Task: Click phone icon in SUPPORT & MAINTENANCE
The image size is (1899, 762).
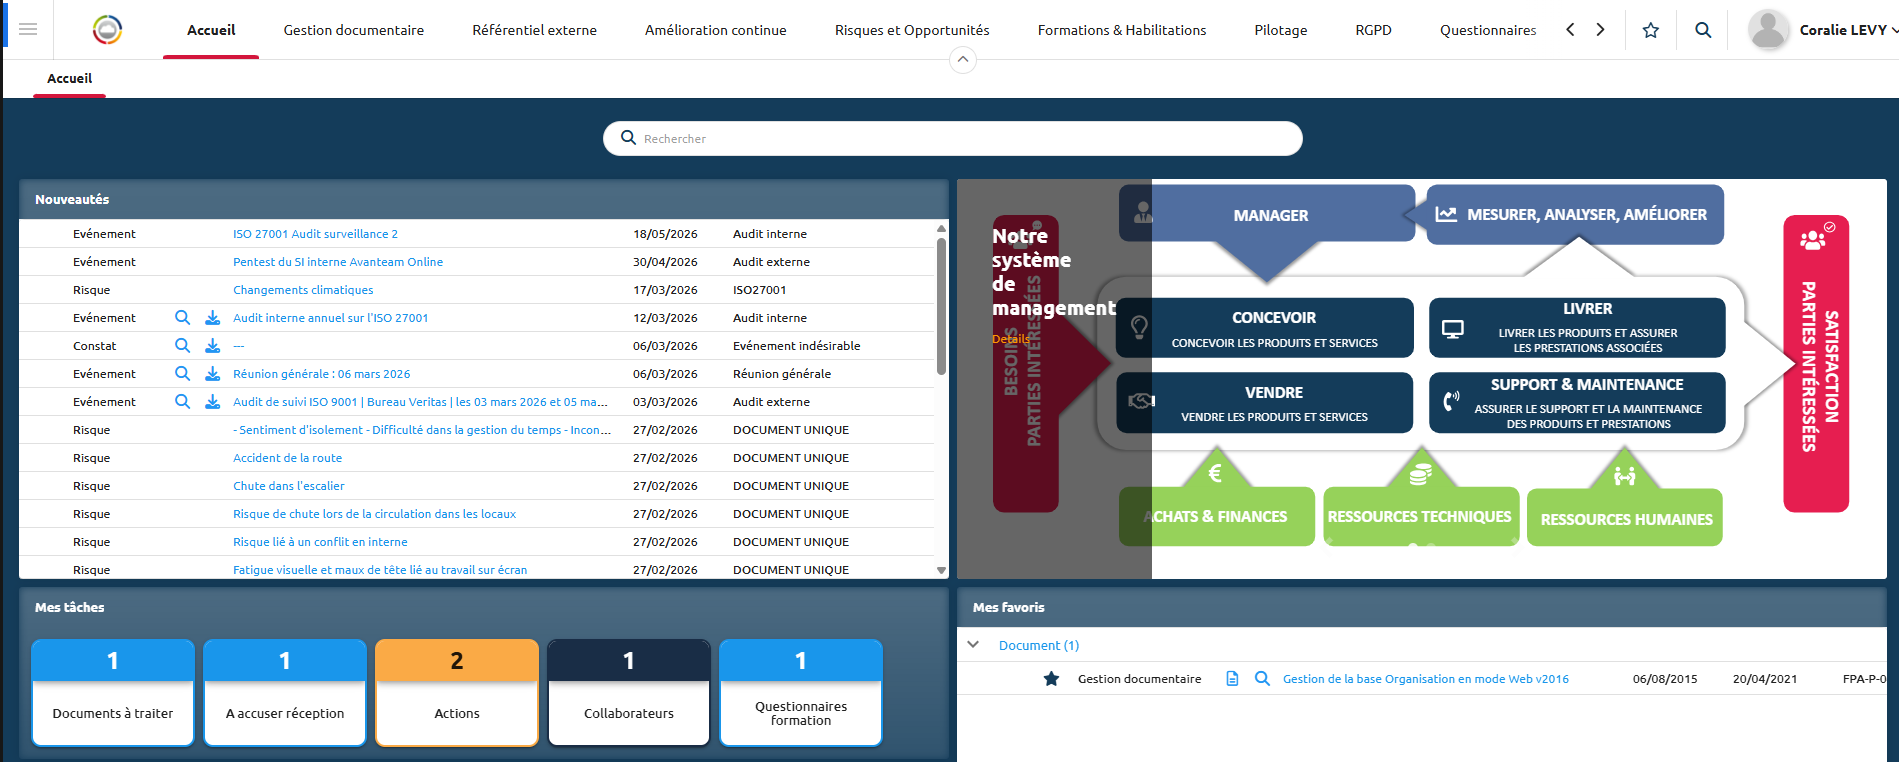Action: [1451, 401]
